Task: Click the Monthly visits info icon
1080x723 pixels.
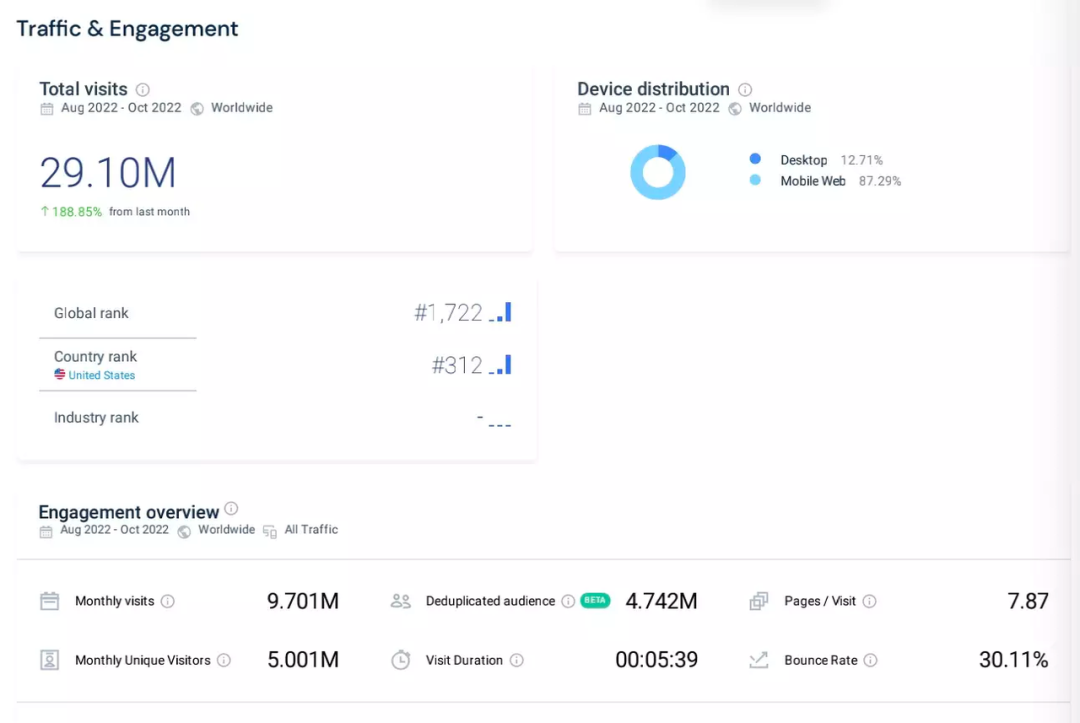Action: pos(168,601)
